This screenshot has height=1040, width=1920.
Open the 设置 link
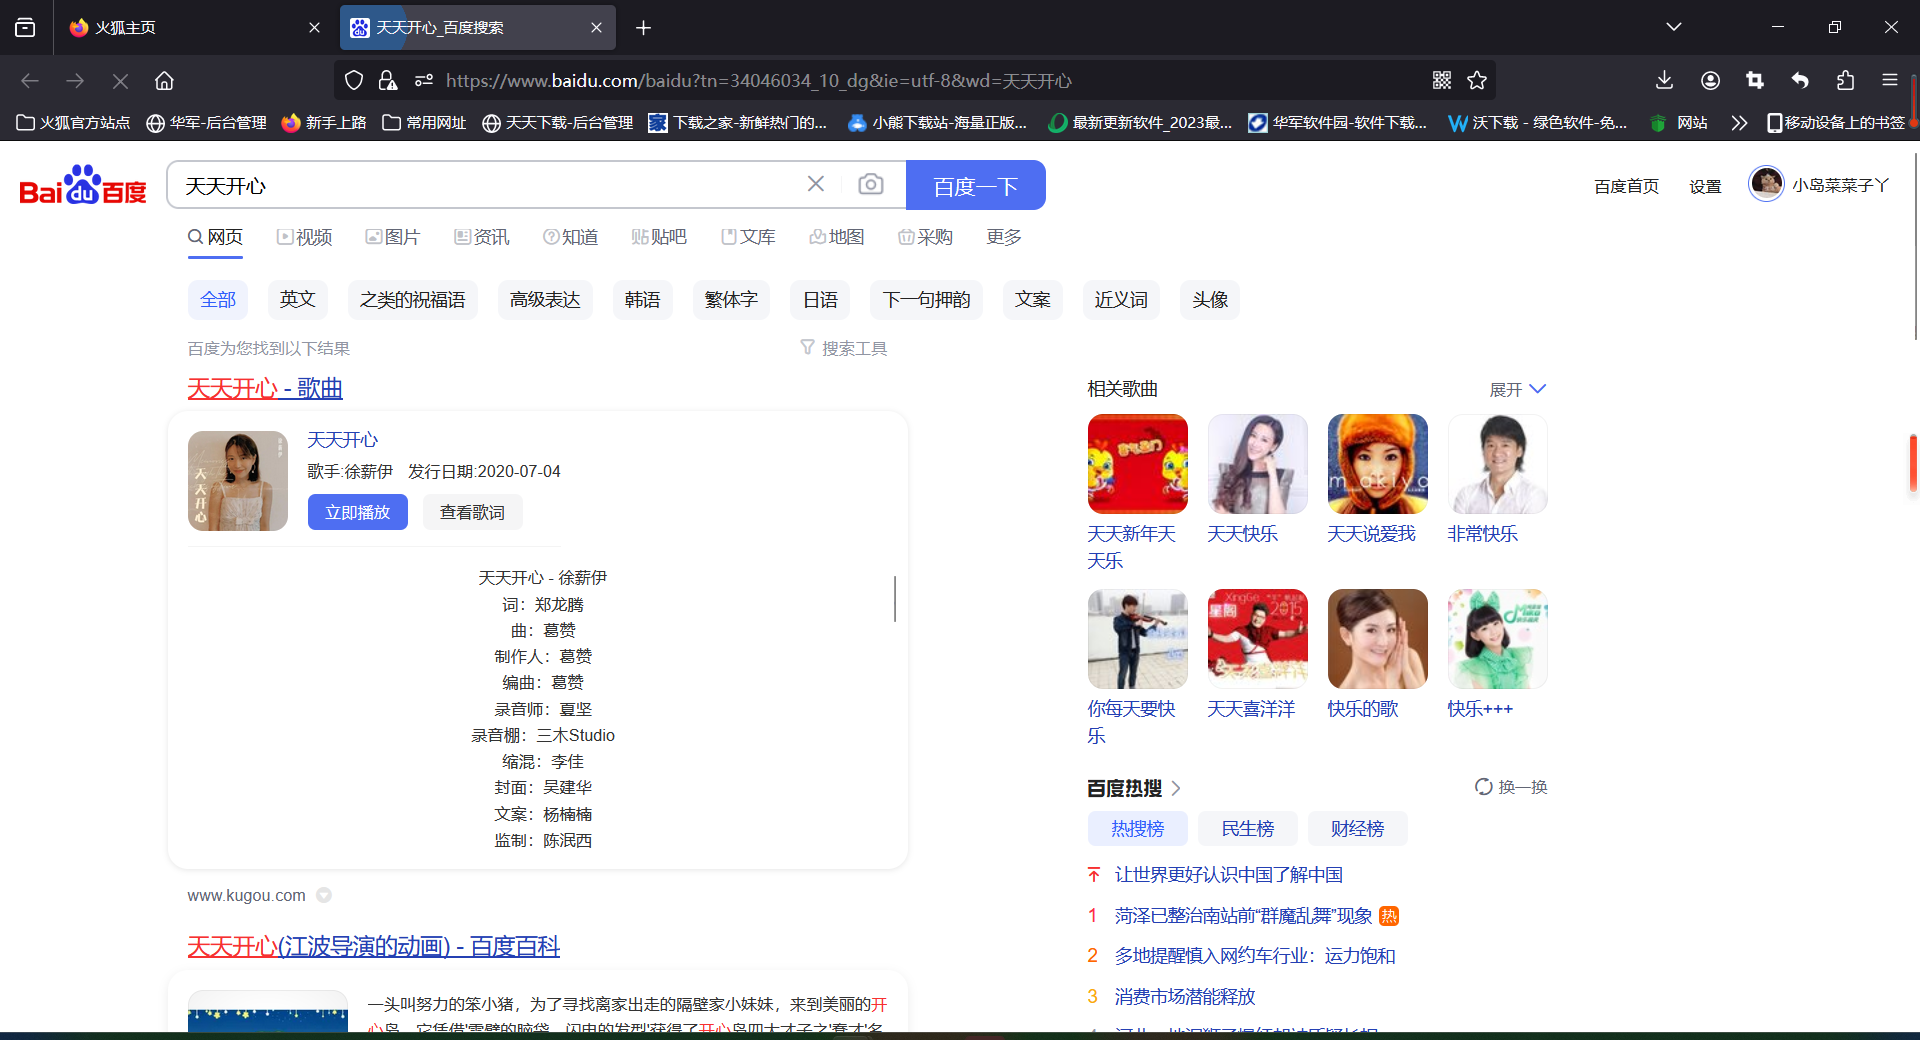pyautogui.click(x=1705, y=186)
